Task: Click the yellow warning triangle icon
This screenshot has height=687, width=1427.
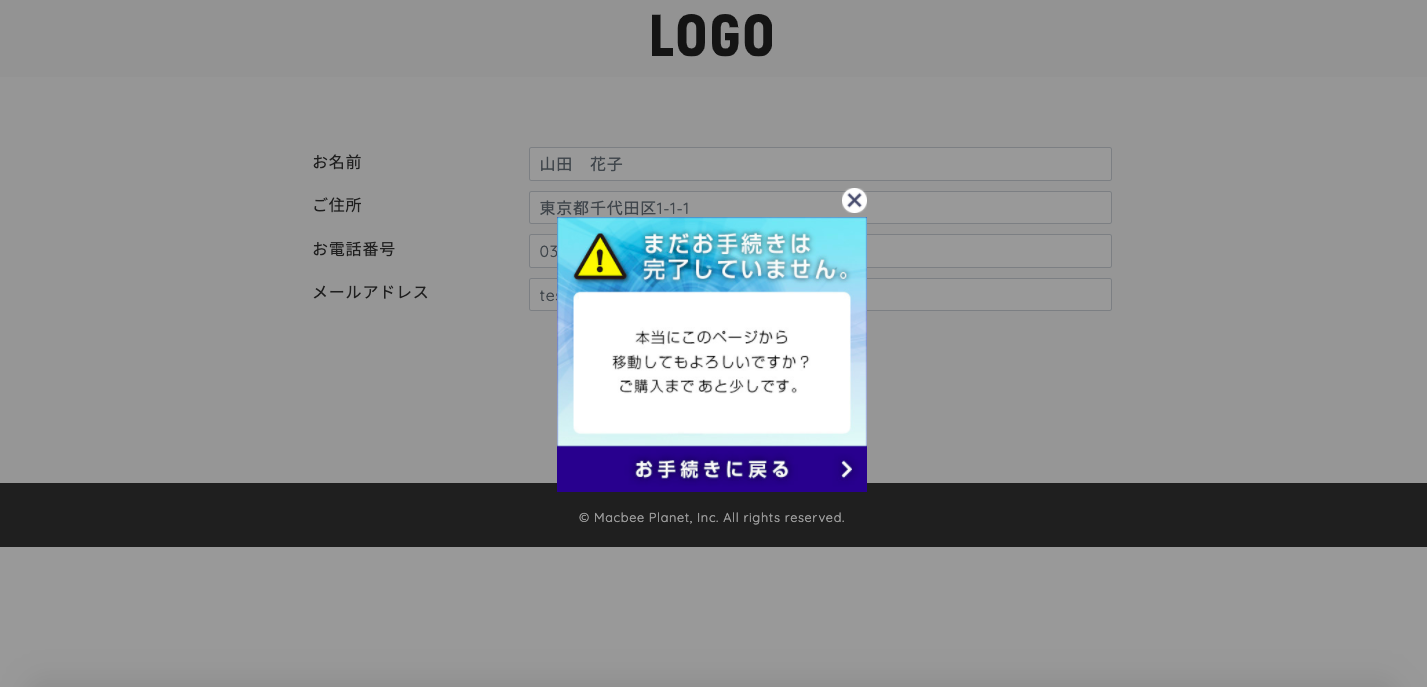Action: pyautogui.click(x=600, y=257)
